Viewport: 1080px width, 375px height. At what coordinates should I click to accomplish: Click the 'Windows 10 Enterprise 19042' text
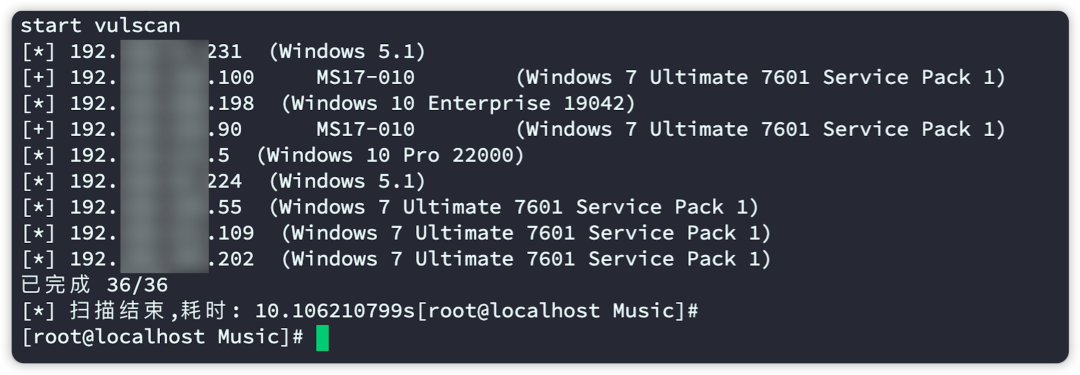tap(458, 103)
